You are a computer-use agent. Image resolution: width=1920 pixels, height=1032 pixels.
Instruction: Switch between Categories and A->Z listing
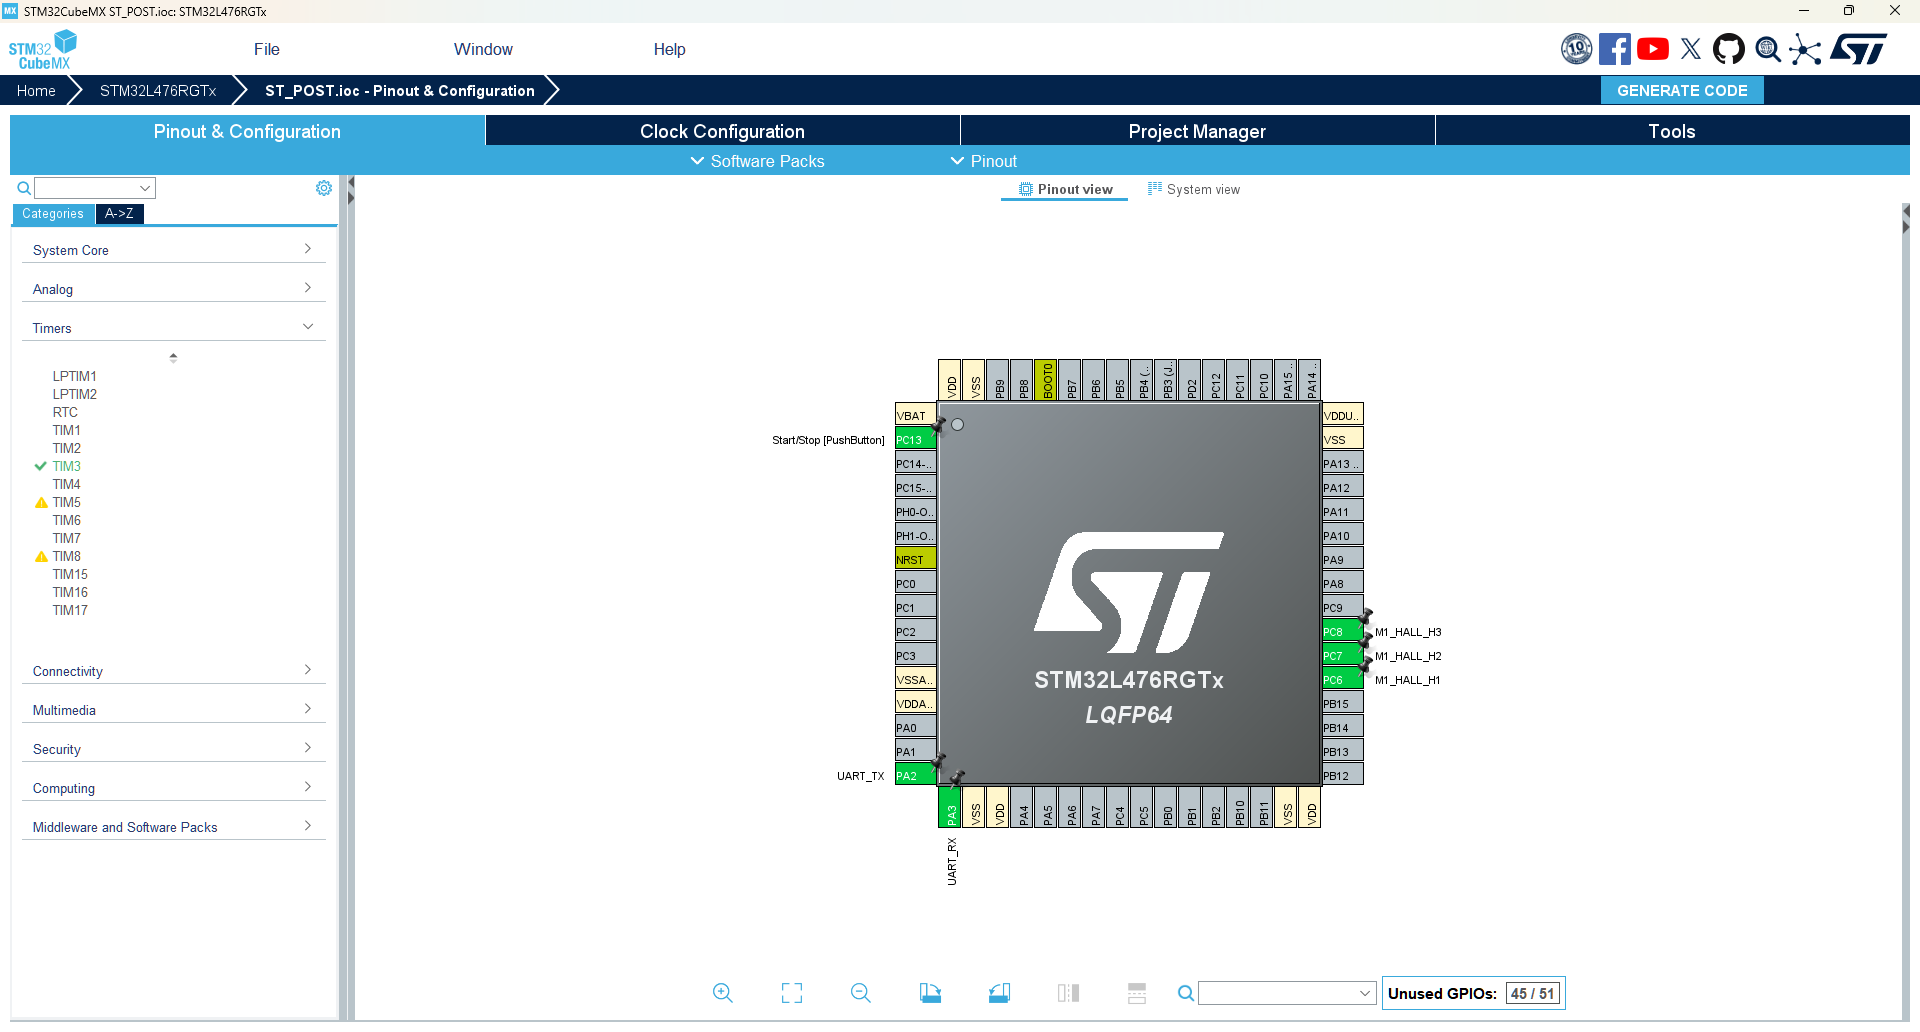[119, 213]
